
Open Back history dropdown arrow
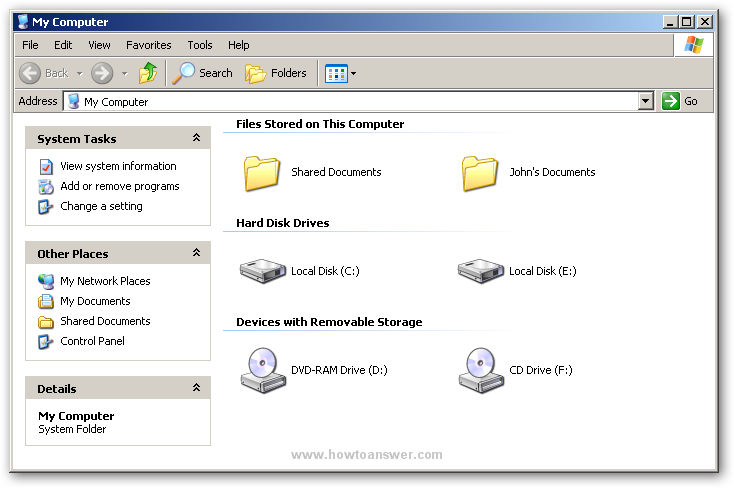(80, 74)
